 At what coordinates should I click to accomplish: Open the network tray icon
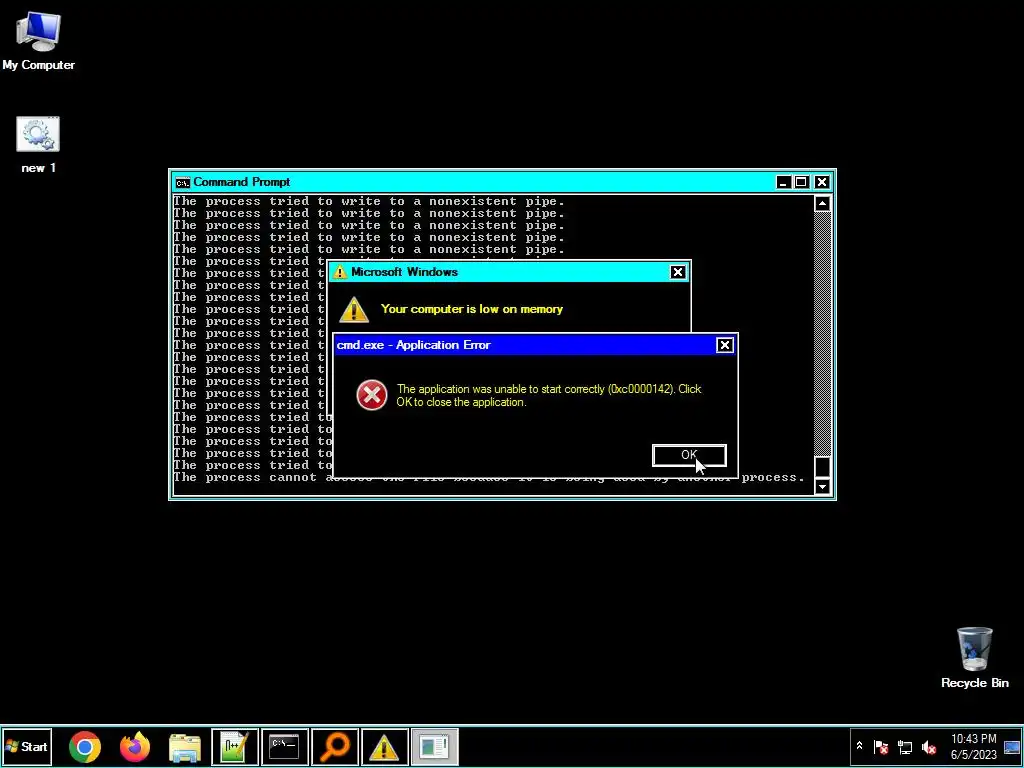click(x=905, y=746)
